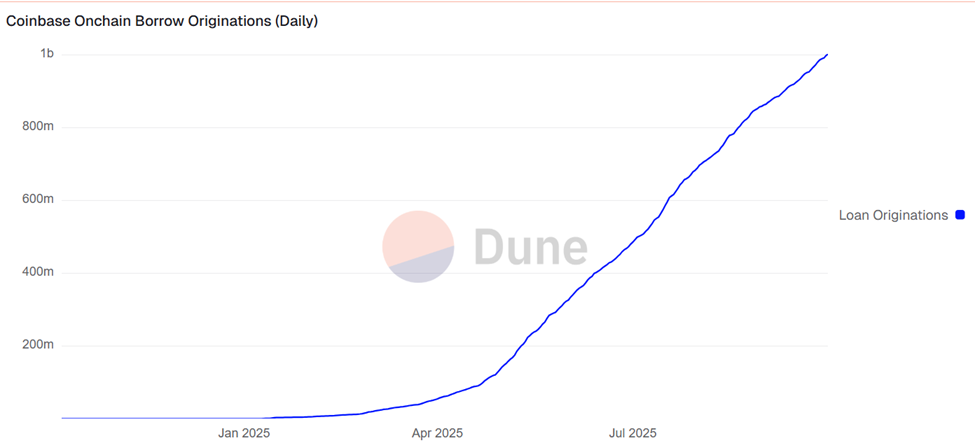Choose the Jul 2025 x-axis label
The width and height of the screenshot is (975, 443).
pos(632,433)
